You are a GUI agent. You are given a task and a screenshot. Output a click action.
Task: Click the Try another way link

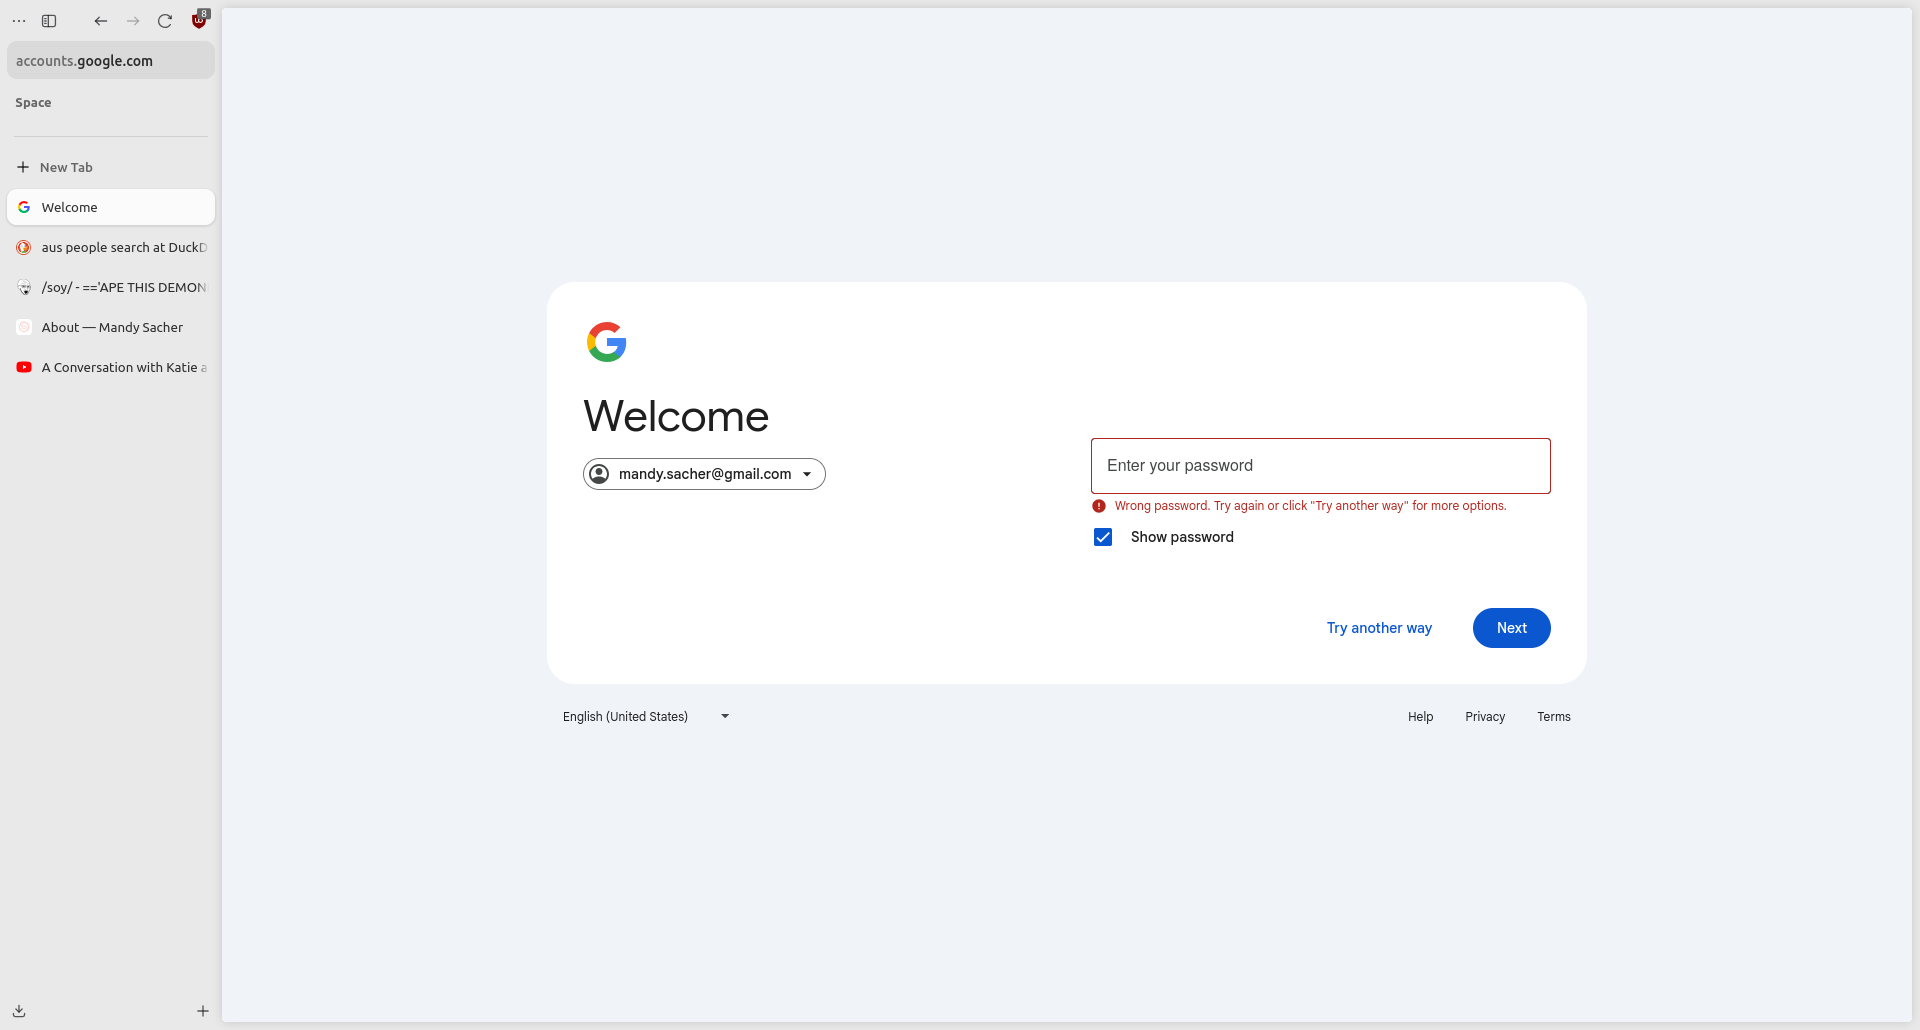pyautogui.click(x=1379, y=628)
